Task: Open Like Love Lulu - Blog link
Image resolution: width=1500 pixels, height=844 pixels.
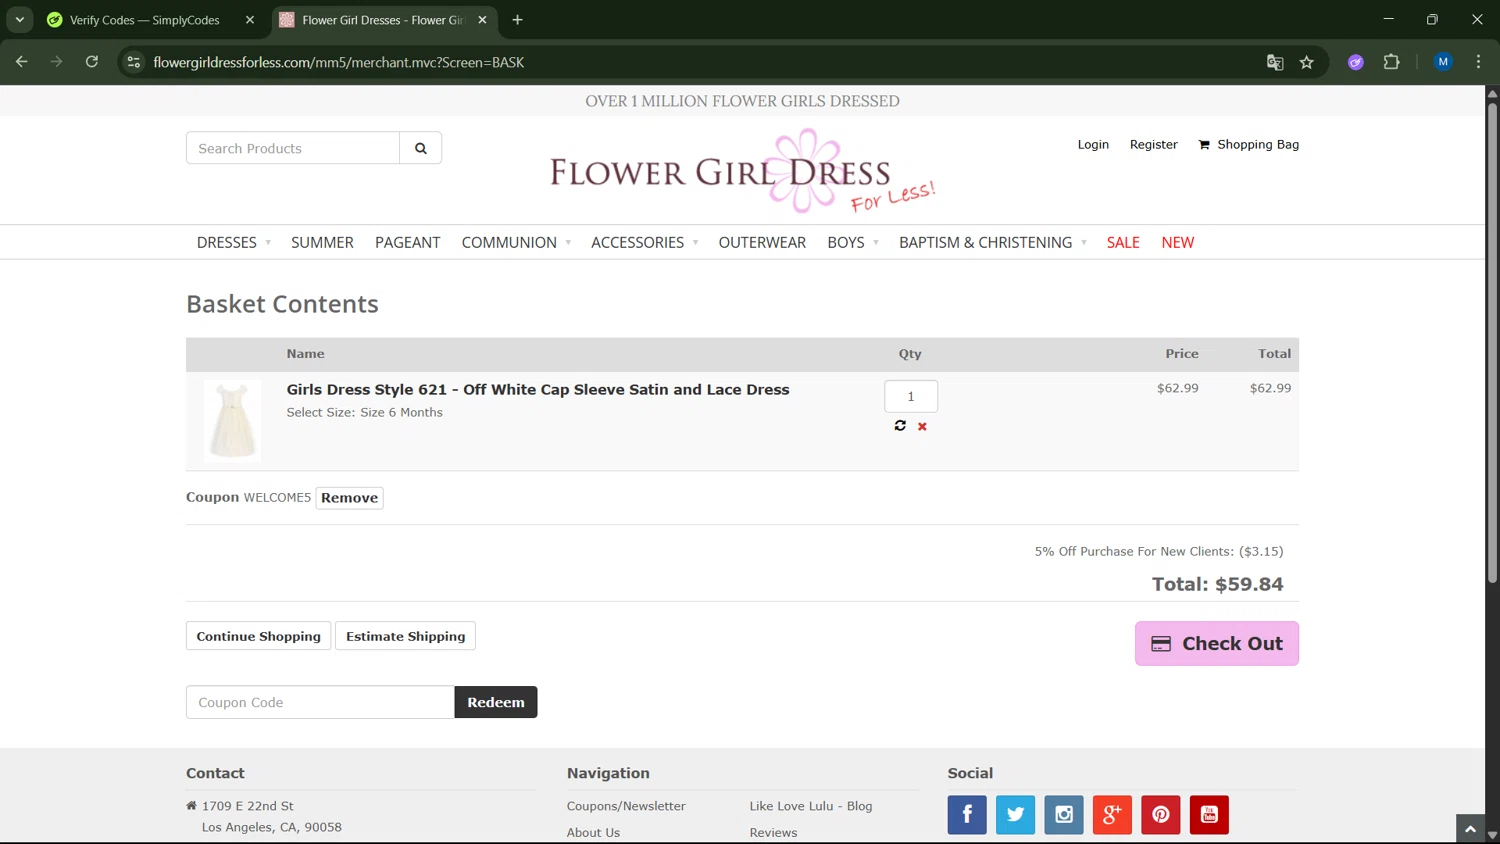Action: coord(811,806)
